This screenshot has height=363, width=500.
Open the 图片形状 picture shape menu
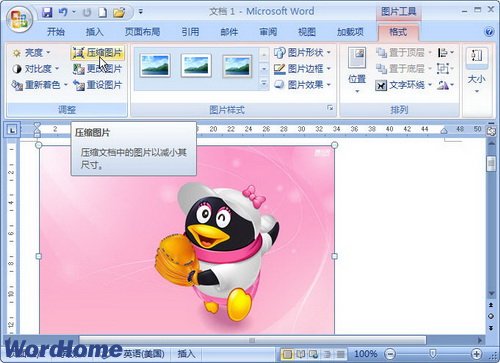[302, 53]
